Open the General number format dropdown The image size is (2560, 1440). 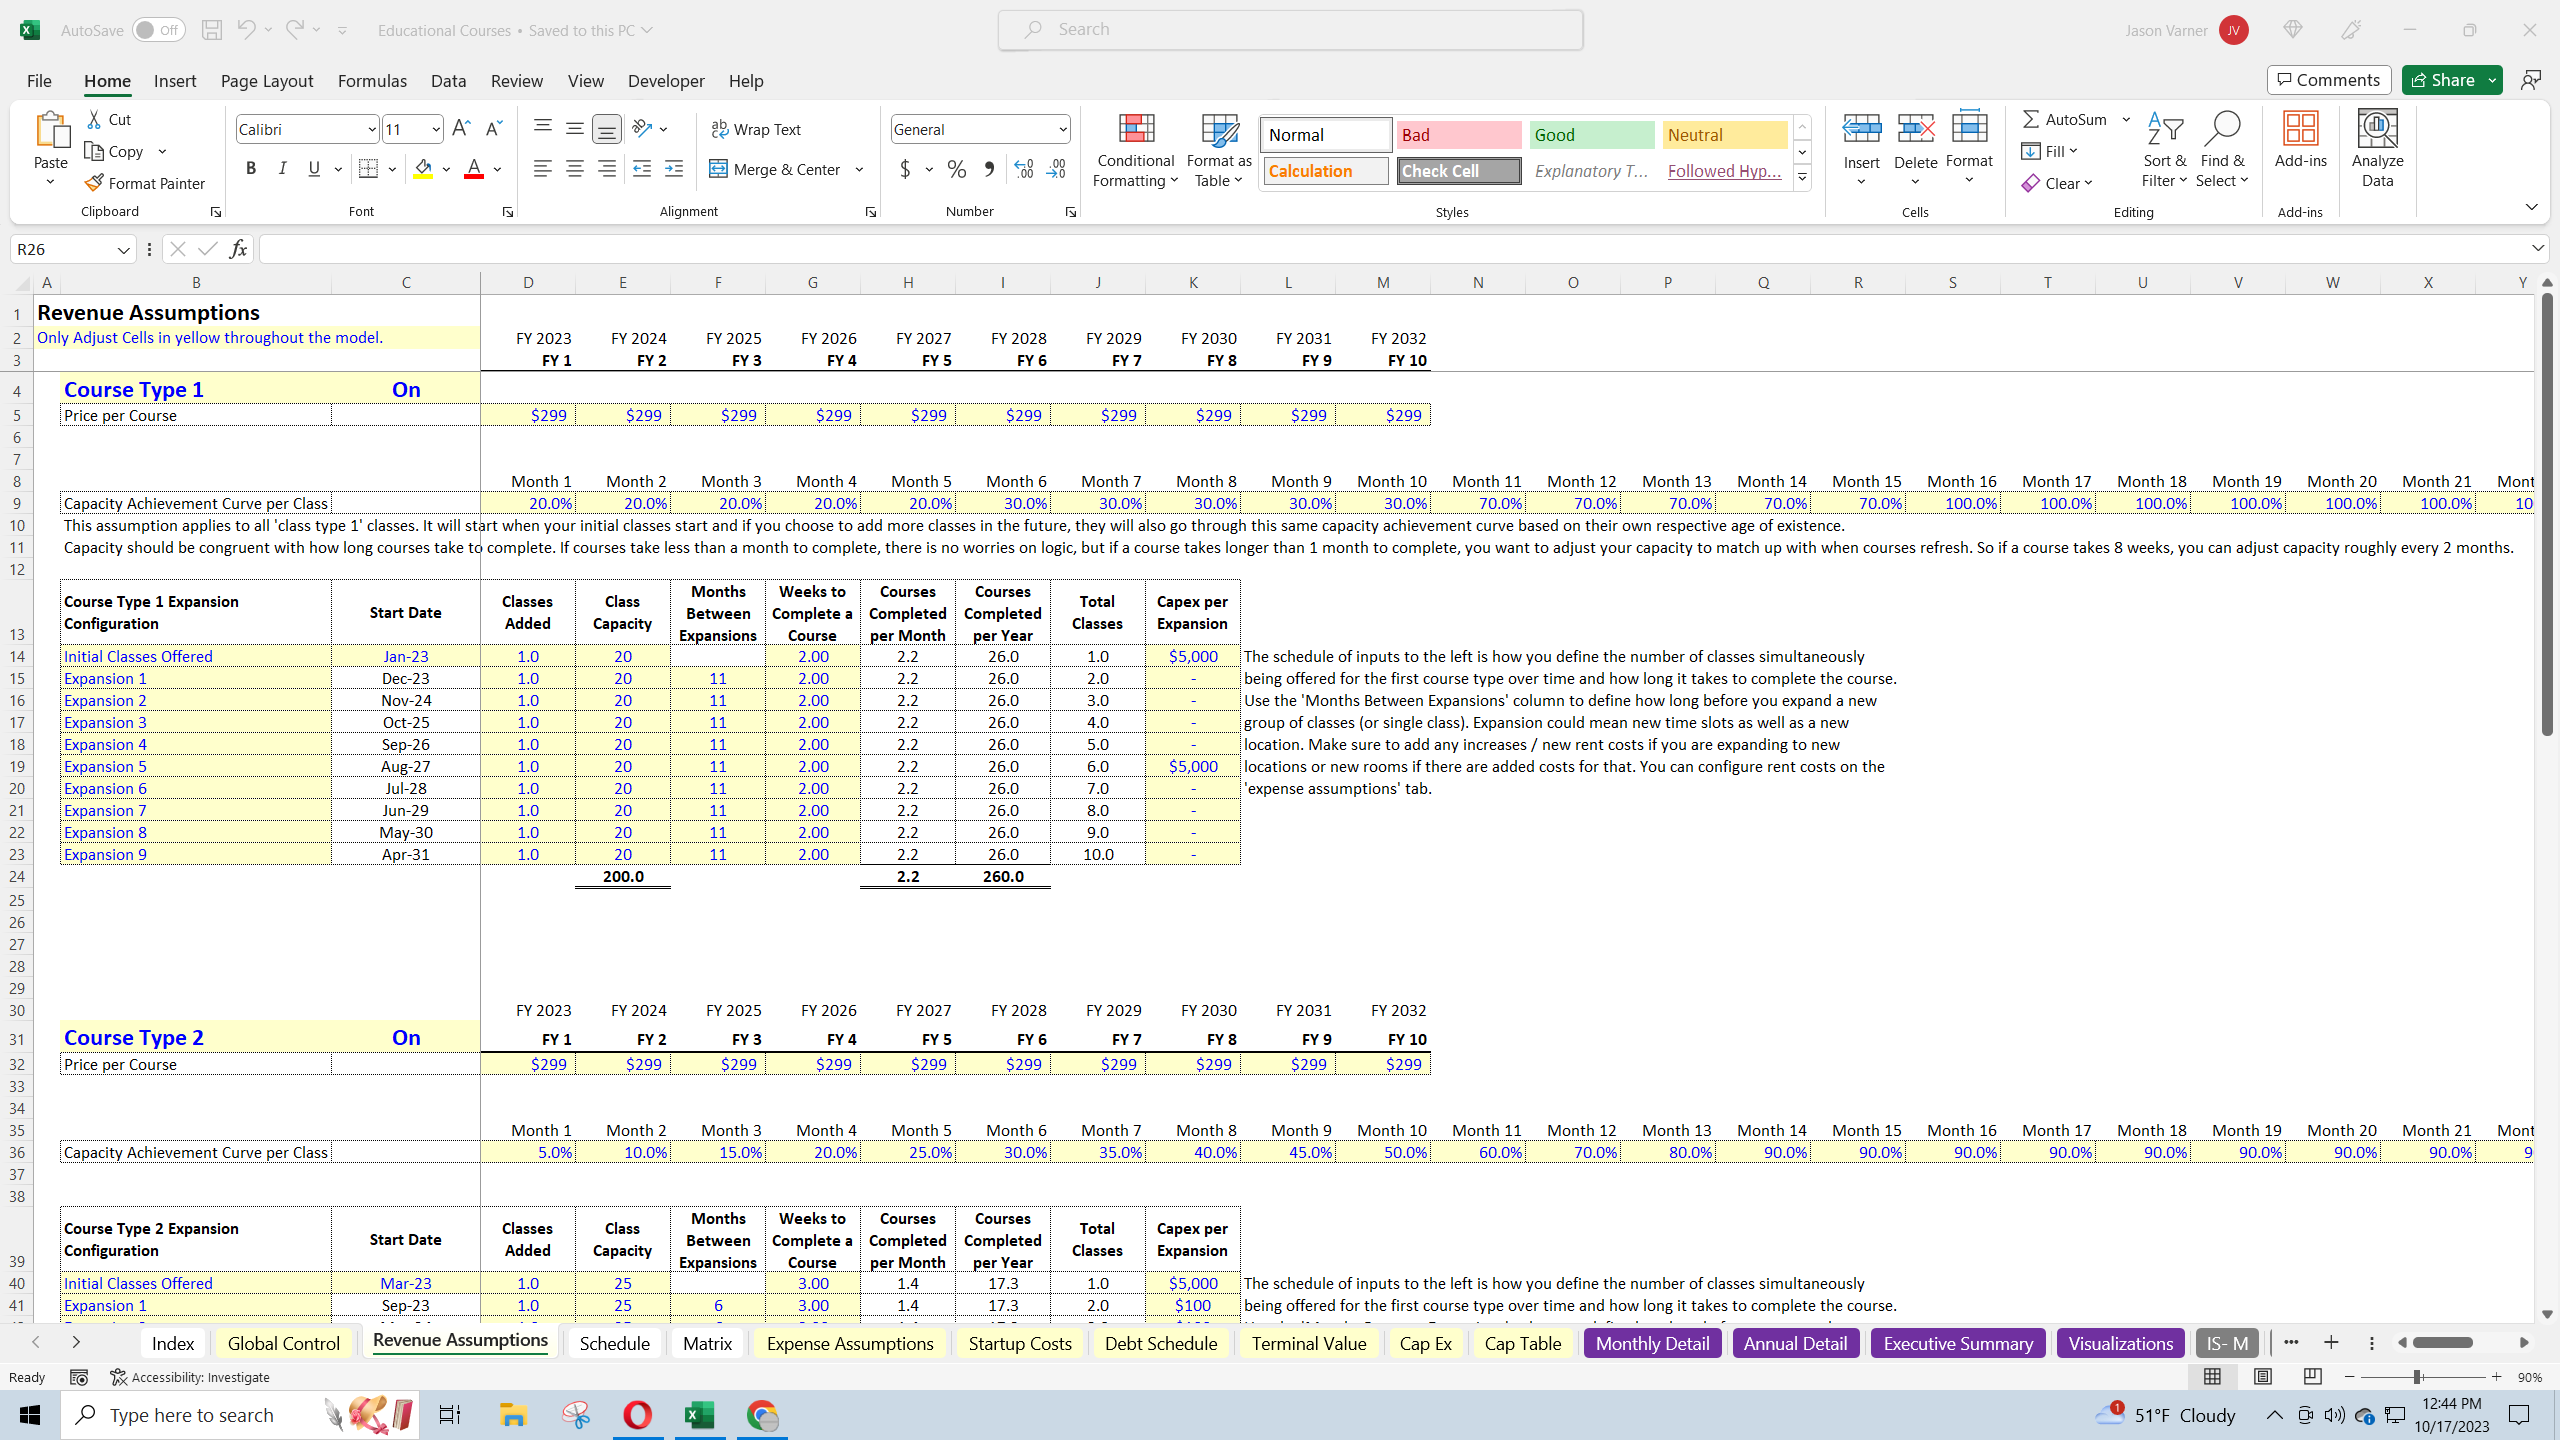coord(1062,129)
